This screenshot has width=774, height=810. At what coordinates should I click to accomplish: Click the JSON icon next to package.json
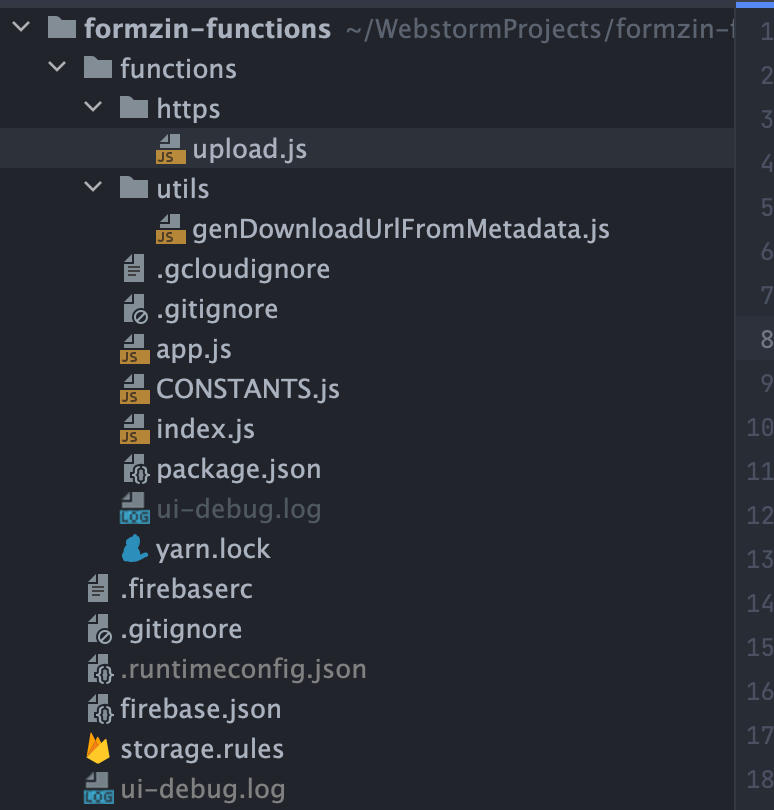[x=134, y=469]
